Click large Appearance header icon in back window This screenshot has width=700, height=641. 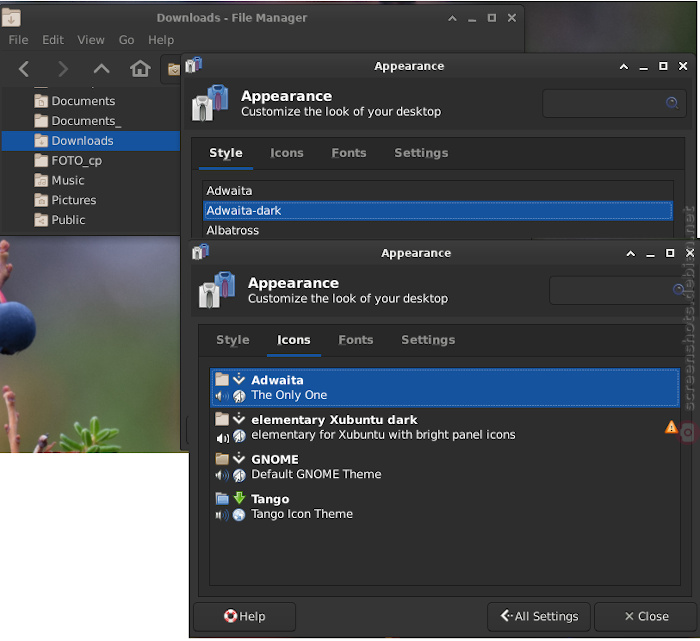(x=210, y=103)
